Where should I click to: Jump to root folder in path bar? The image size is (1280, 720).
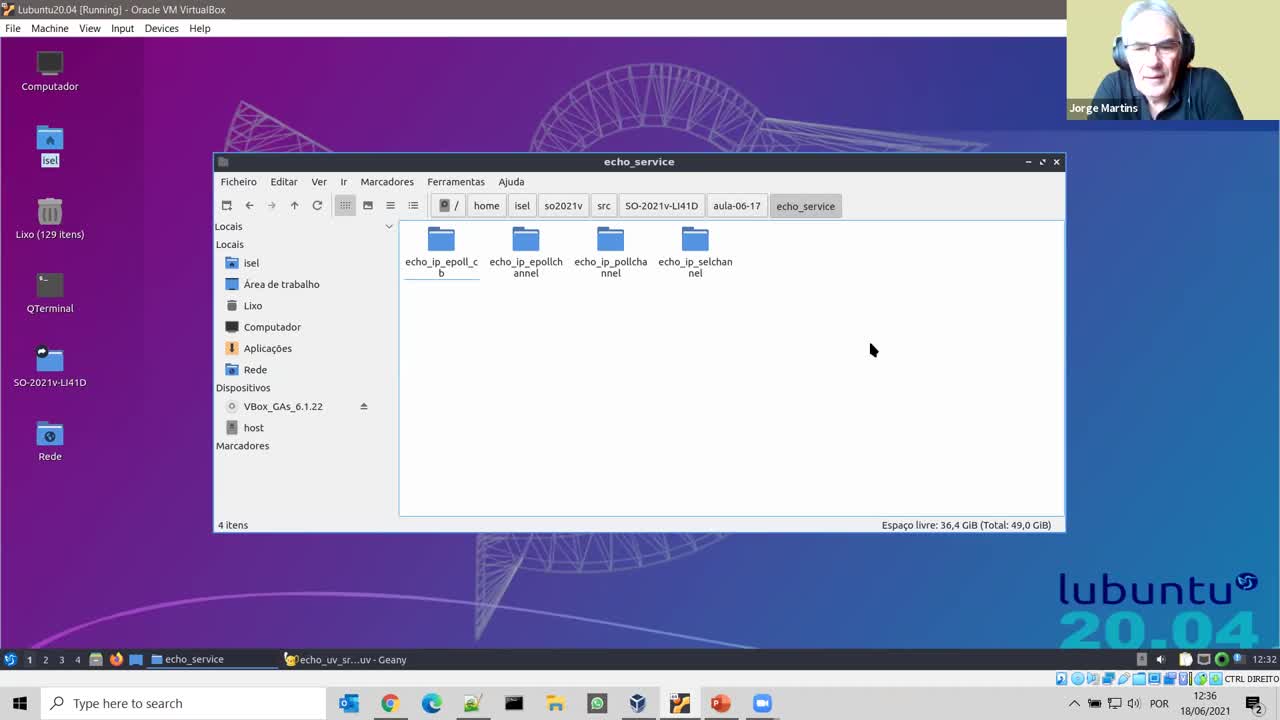click(x=449, y=206)
